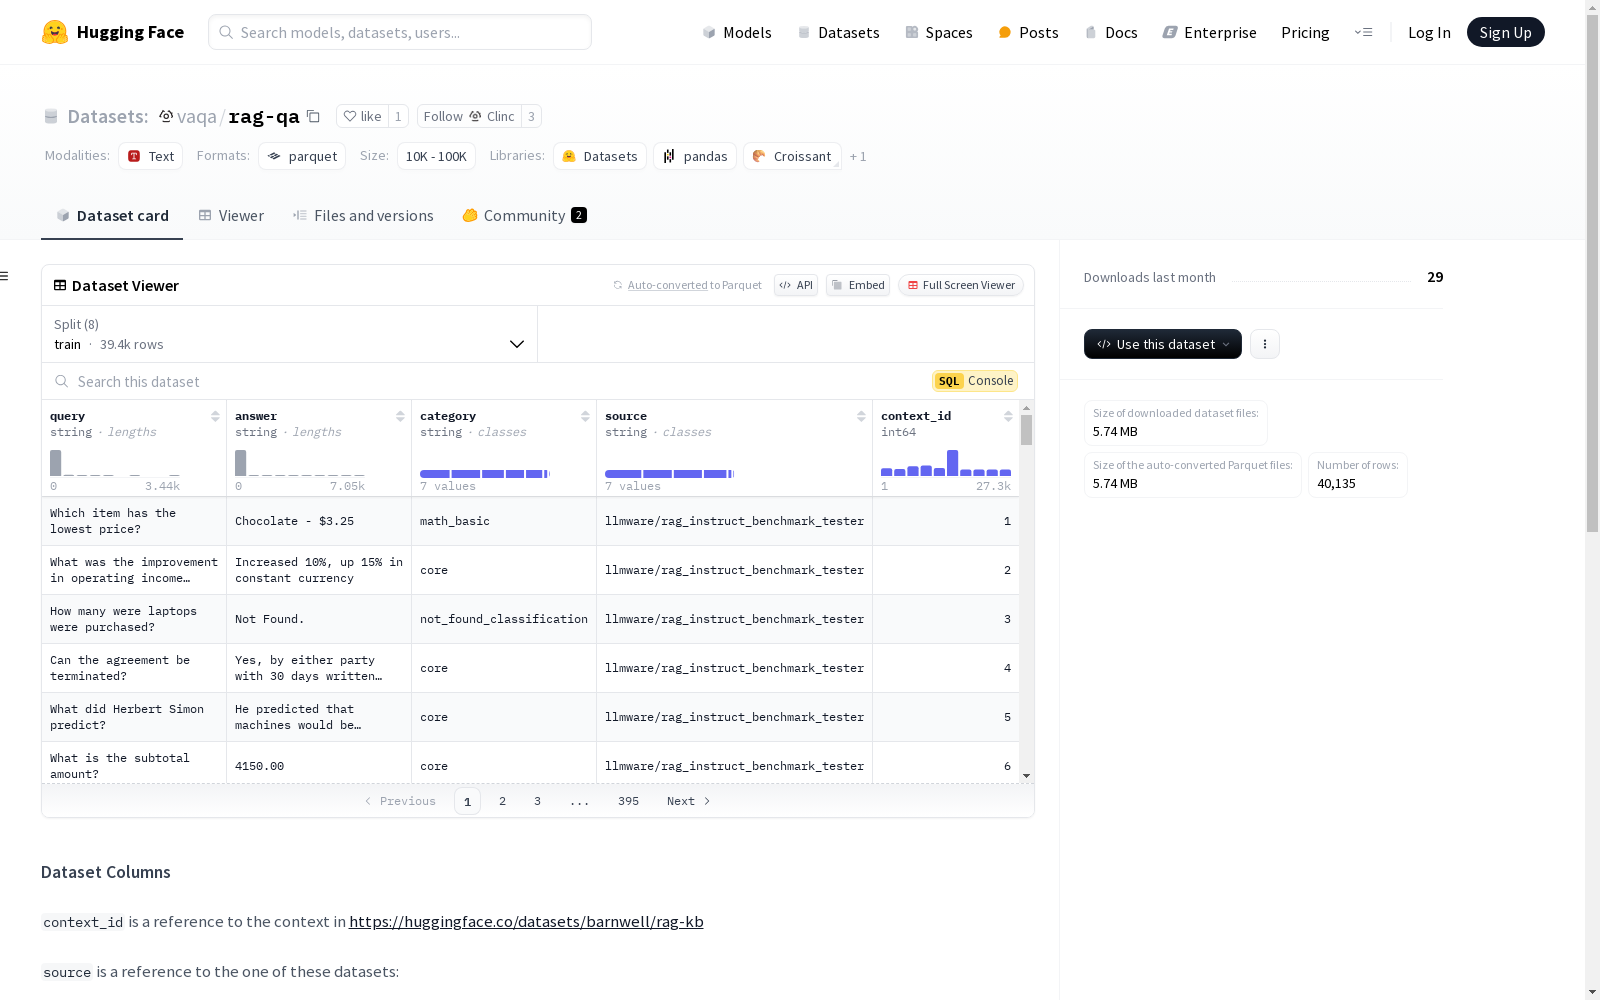Click the Sign Up button
Image resolution: width=1600 pixels, height=1000 pixels.
[x=1506, y=32]
